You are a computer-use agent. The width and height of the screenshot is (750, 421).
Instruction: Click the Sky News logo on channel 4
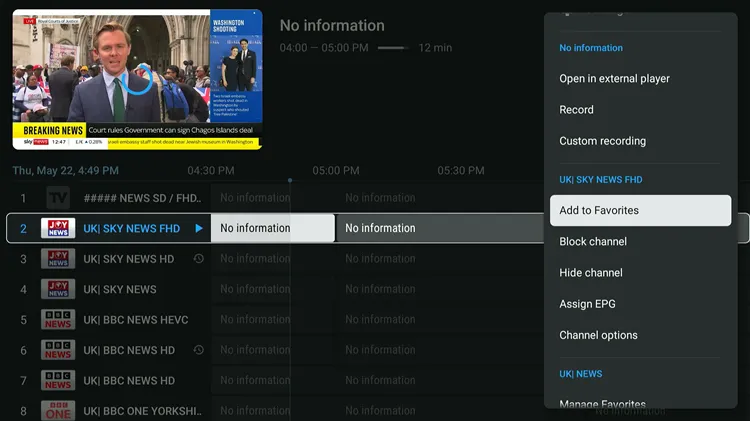pos(58,289)
